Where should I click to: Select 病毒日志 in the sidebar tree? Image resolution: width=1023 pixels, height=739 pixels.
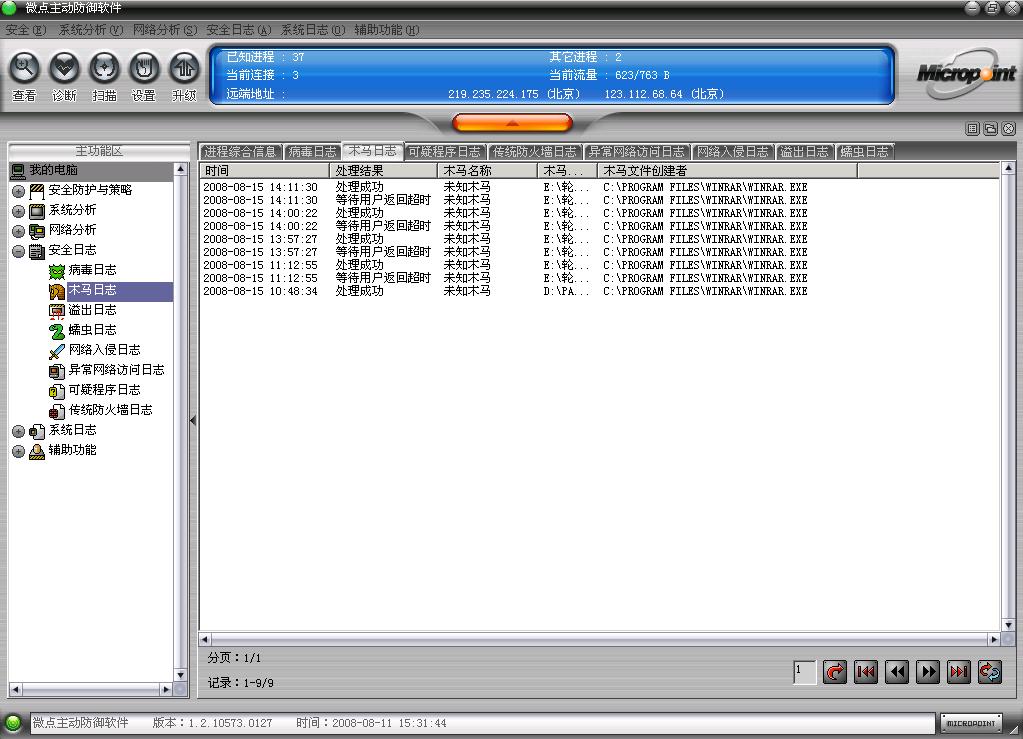tap(92, 270)
